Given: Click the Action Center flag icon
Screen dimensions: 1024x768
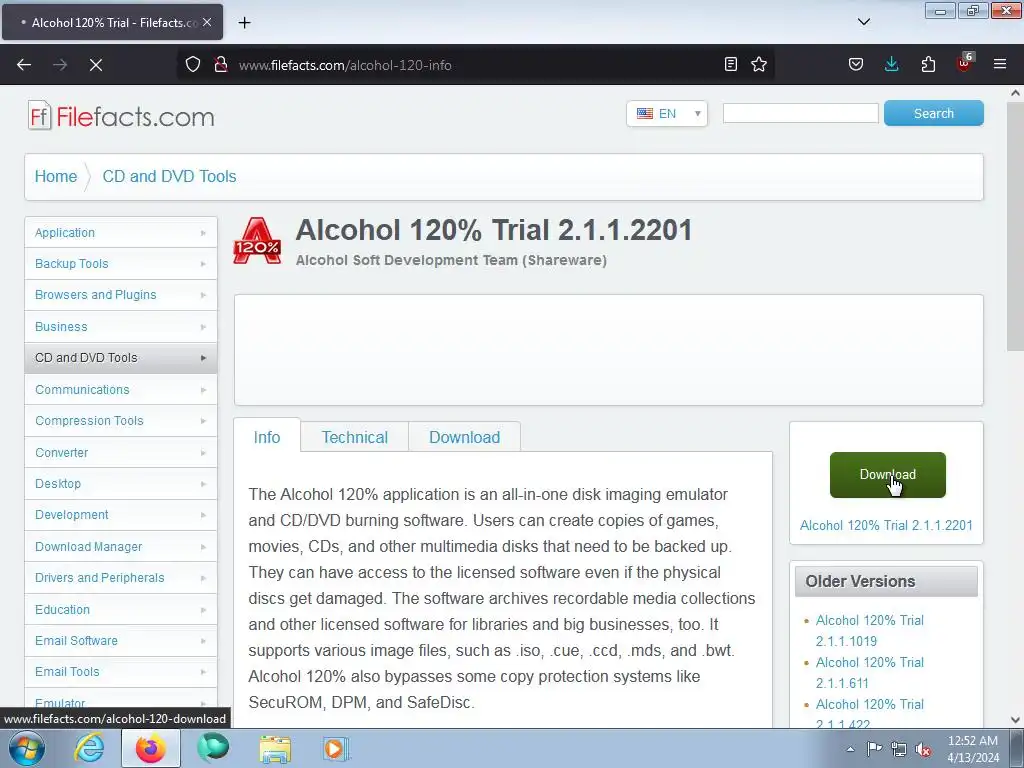Looking at the screenshot, I should pos(874,748).
